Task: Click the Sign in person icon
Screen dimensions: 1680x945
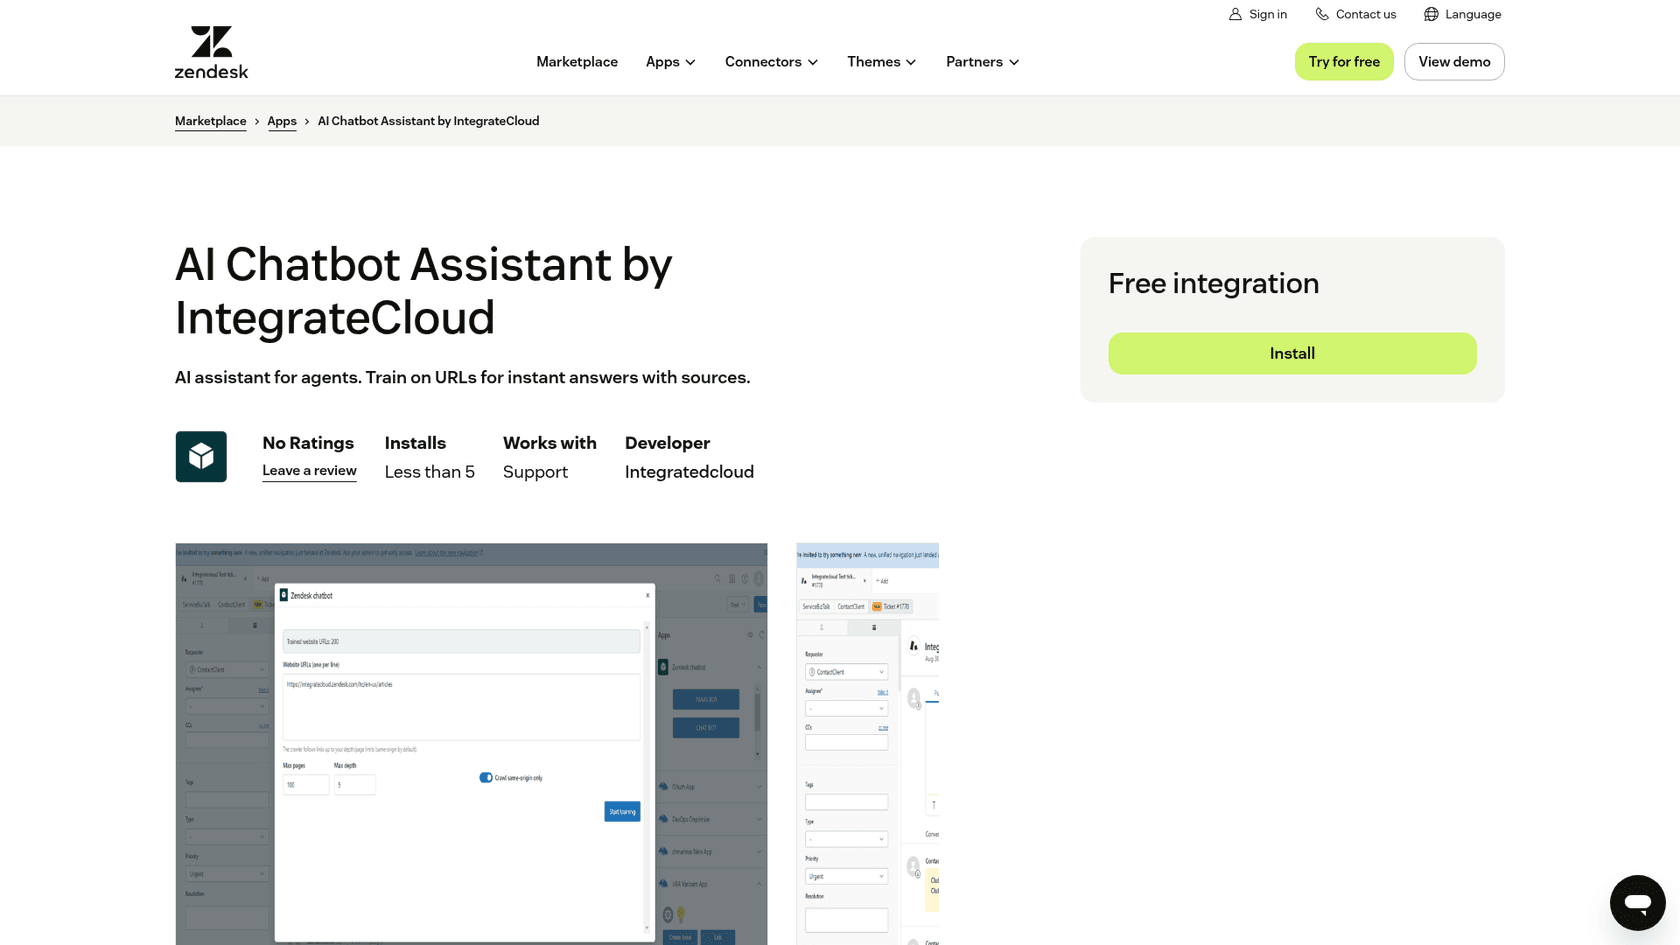Action: point(1235,14)
